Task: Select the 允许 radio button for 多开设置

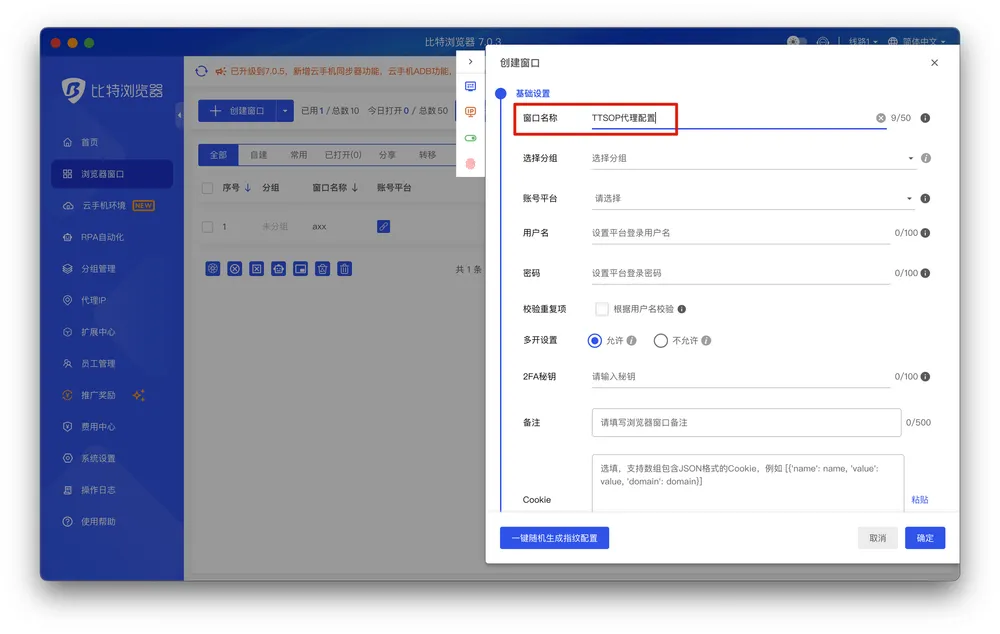Action: coord(595,341)
